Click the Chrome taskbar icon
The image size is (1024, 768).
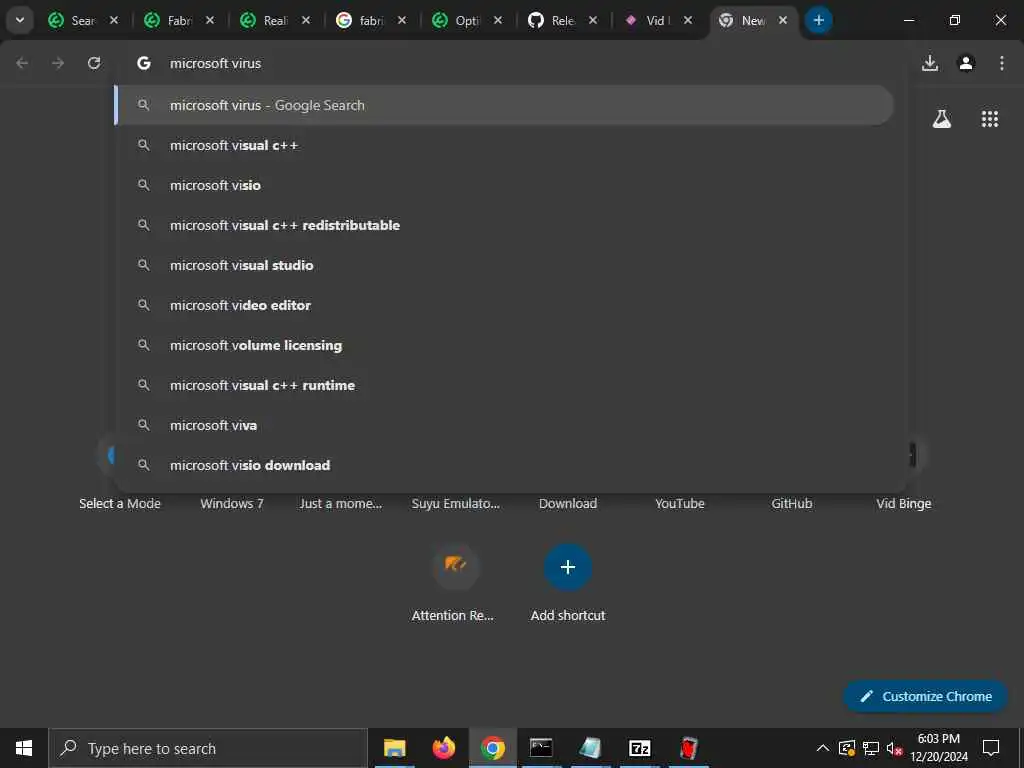492,748
